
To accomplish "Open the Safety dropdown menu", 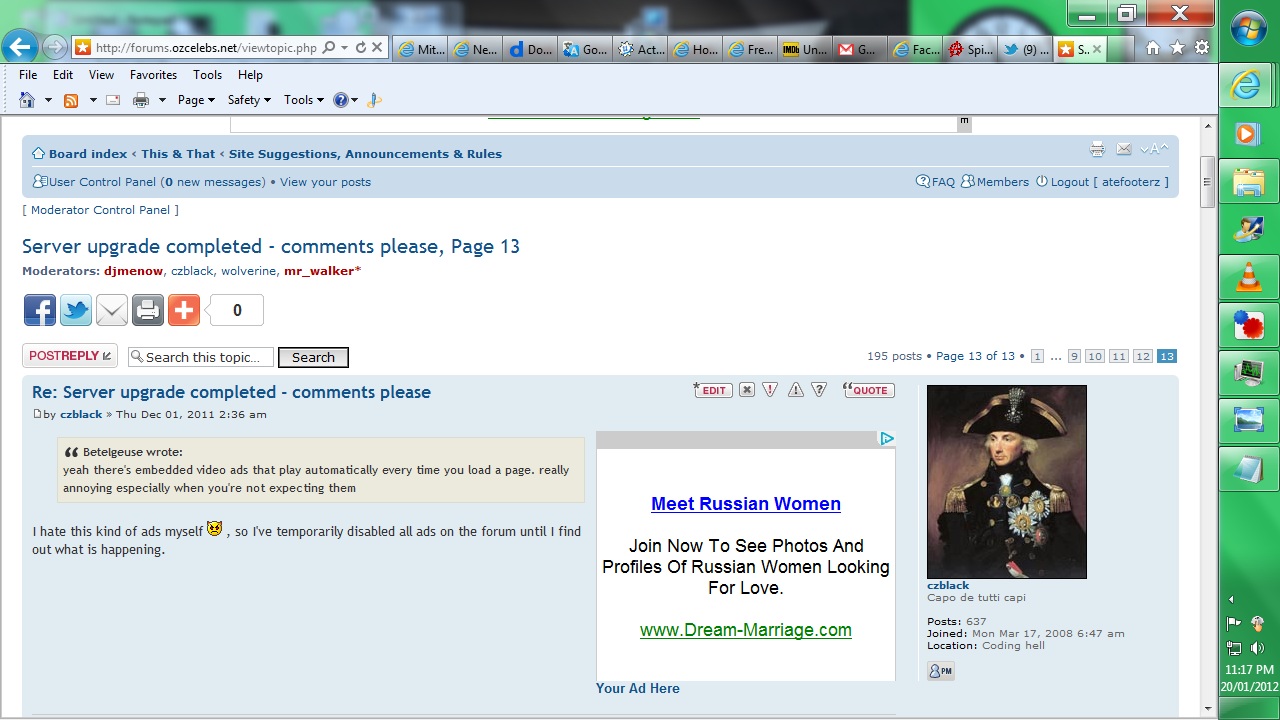I will coord(249,100).
